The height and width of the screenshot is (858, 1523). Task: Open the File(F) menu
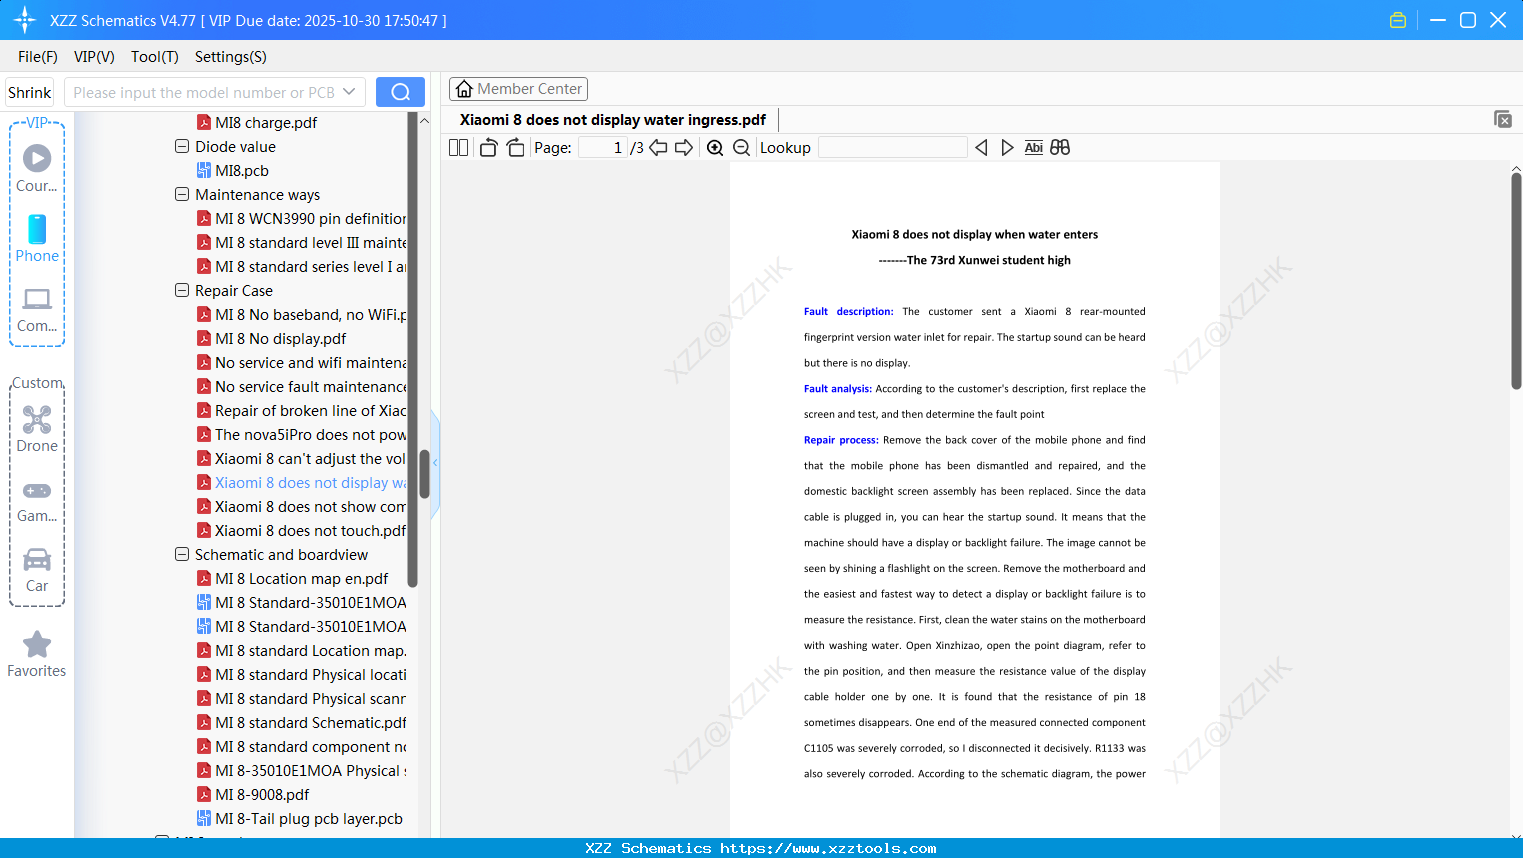pyautogui.click(x=38, y=57)
